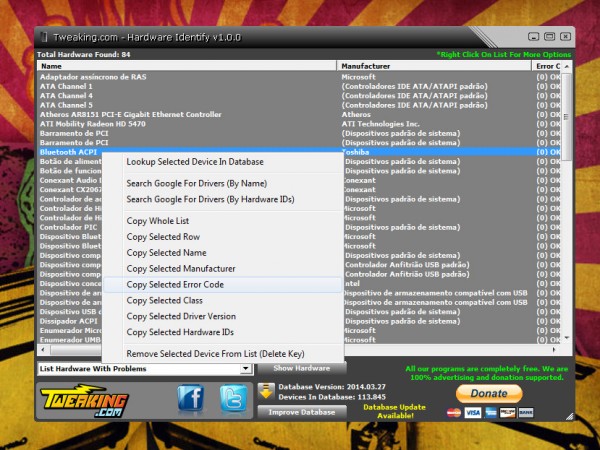Sort list by Name column header
The image size is (600, 450).
pos(187,66)
